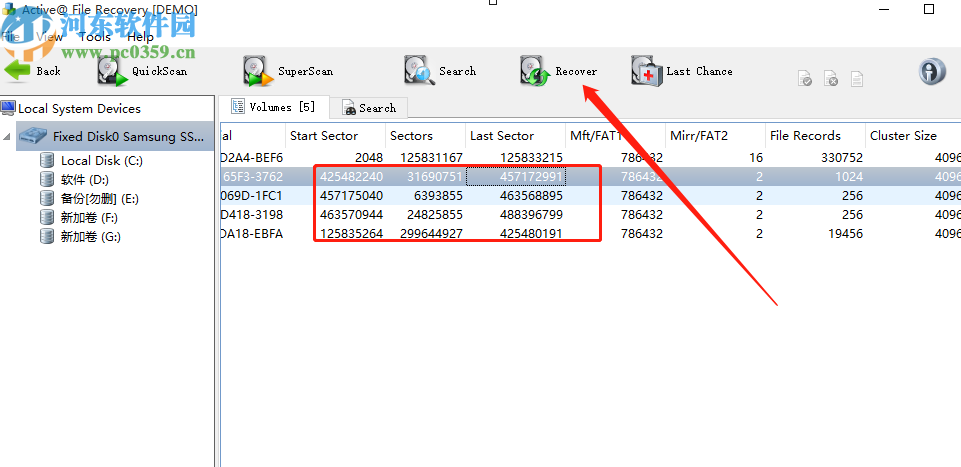Click the Fixed Disk0 drive icon
The width and height of the screenshot is (961, 467).
tap(34, 136)
